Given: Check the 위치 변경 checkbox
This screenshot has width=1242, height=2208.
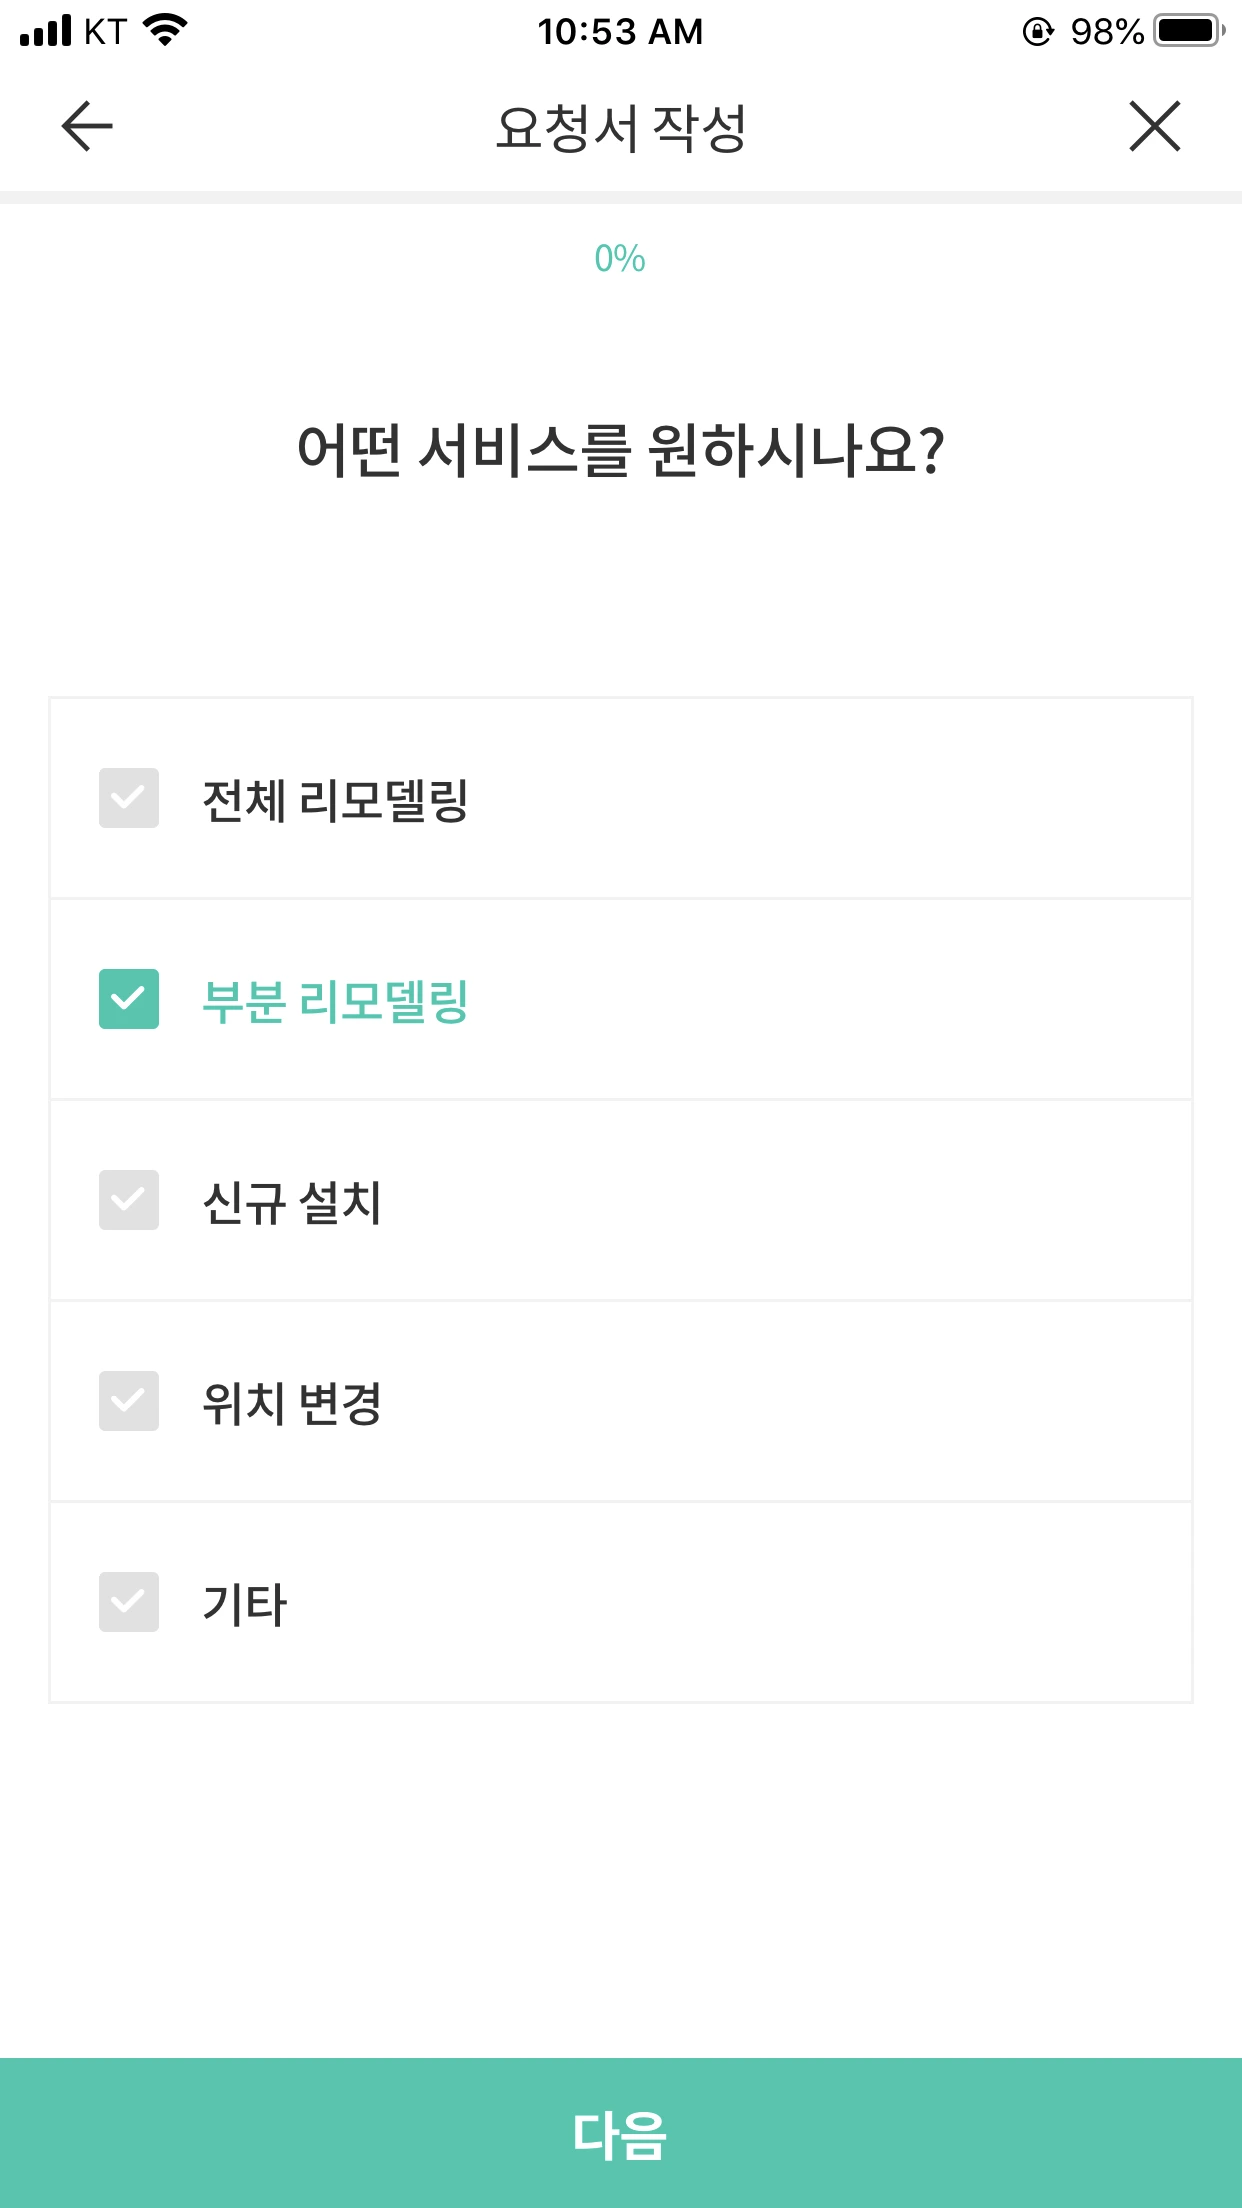Looking at the screenshot, I should (129, 1401).
